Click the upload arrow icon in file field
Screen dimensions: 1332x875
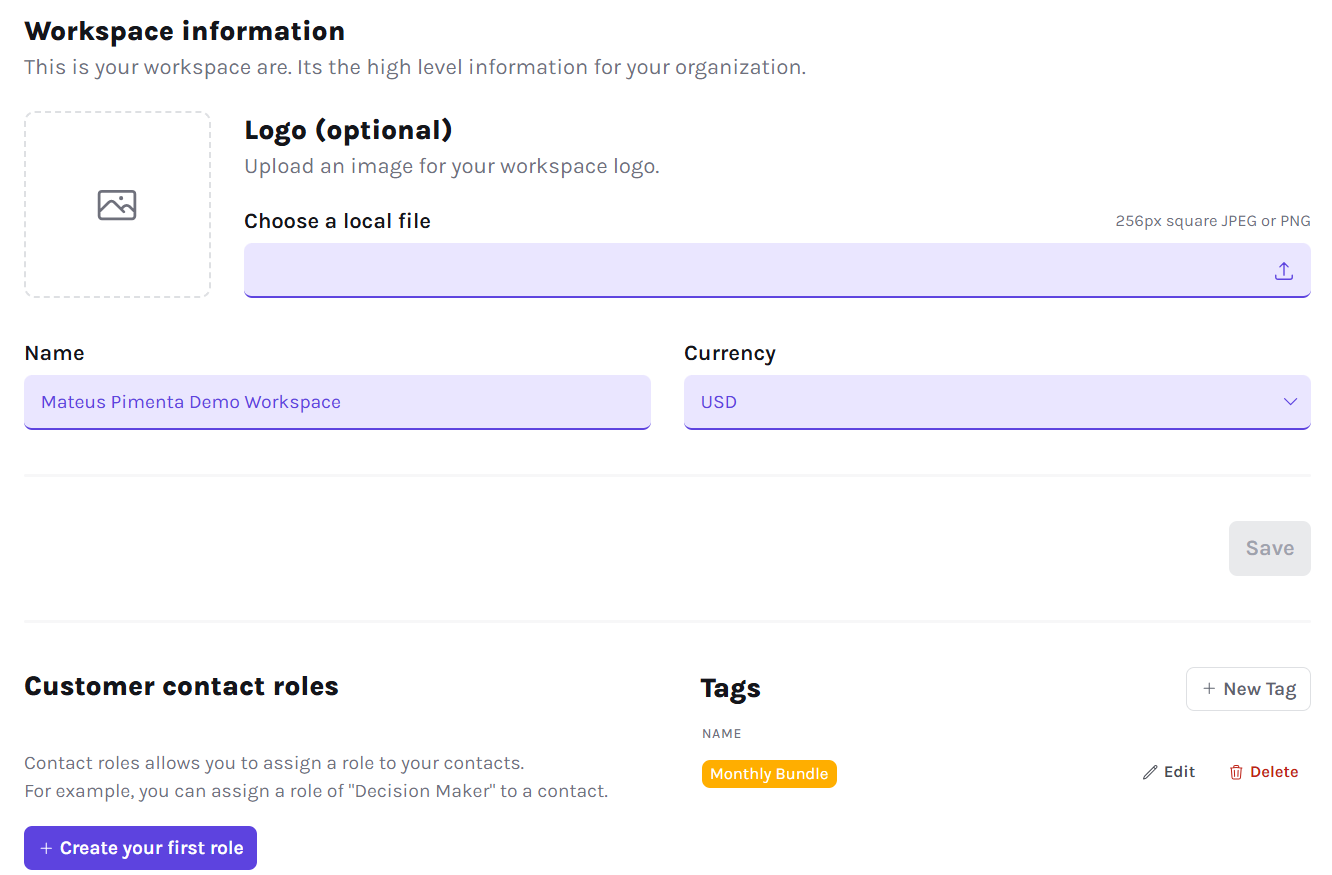[1284, 271]
